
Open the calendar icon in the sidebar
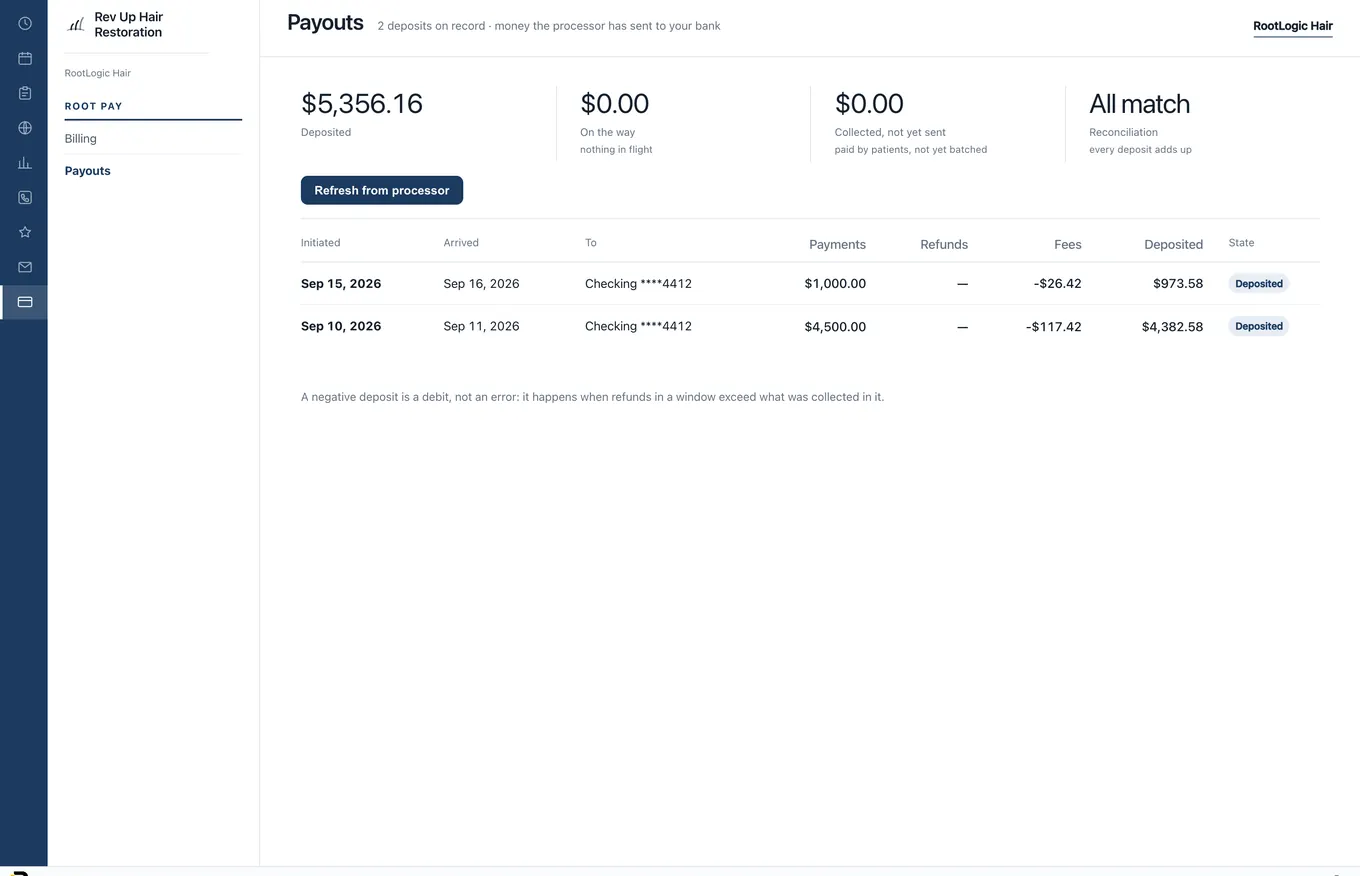click(24, 58)
